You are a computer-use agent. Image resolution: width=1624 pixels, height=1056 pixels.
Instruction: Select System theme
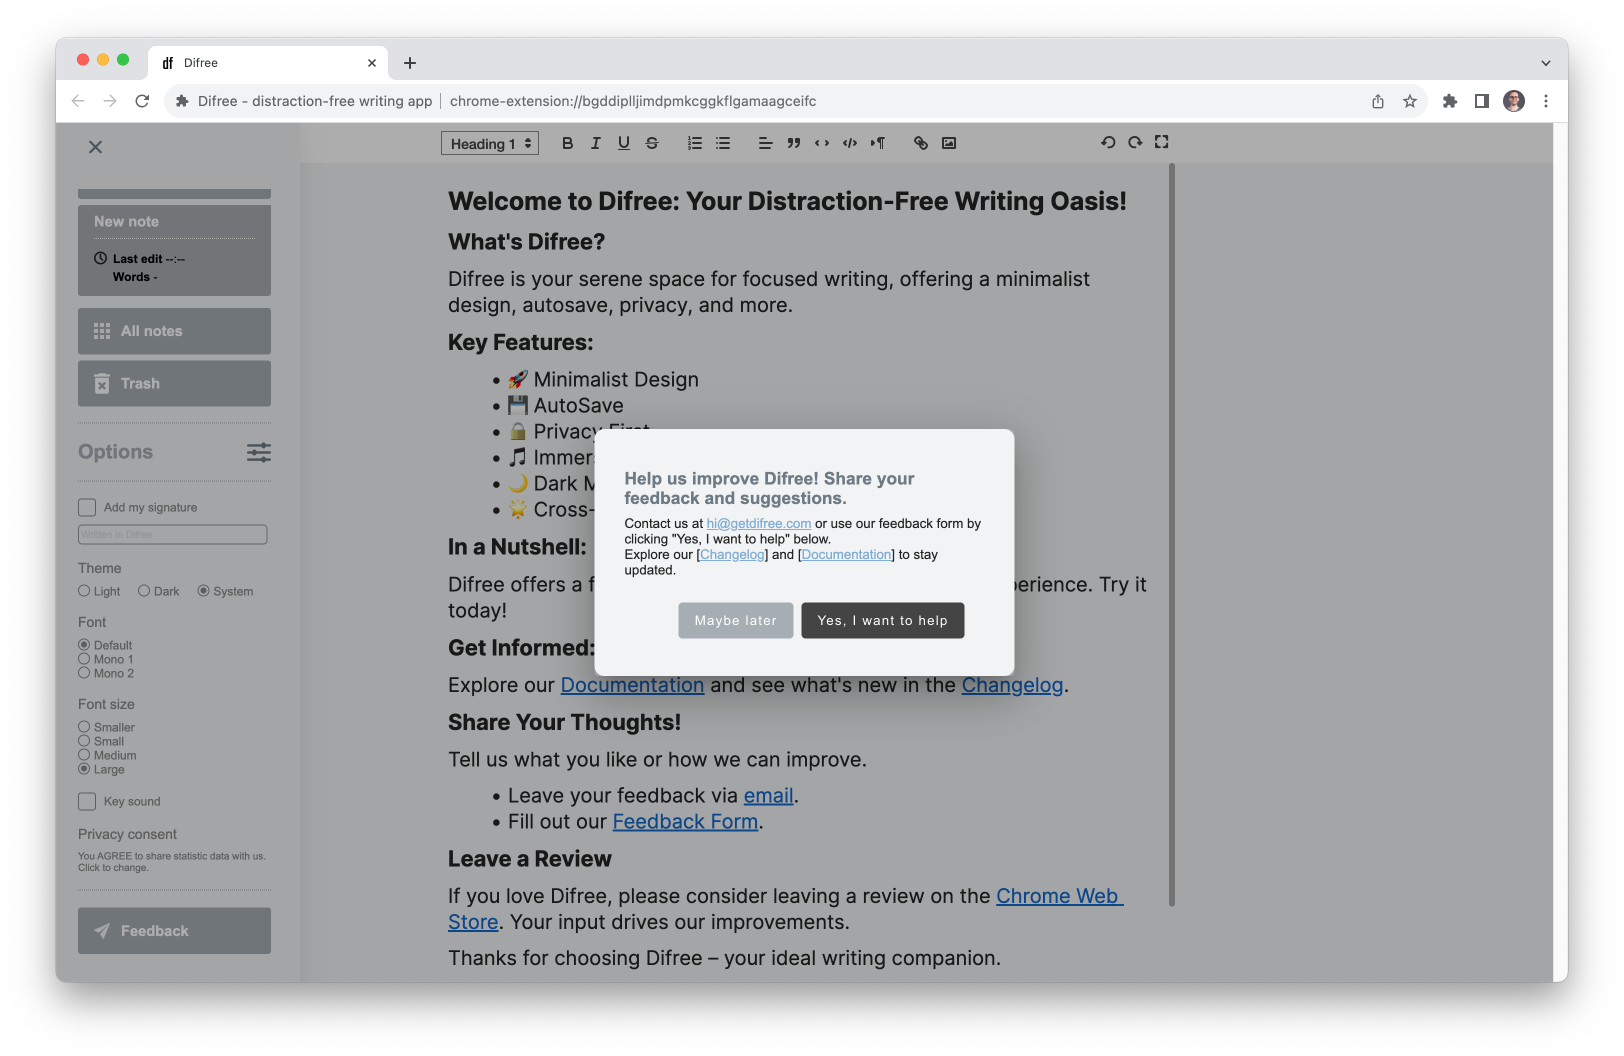point(203,591)
